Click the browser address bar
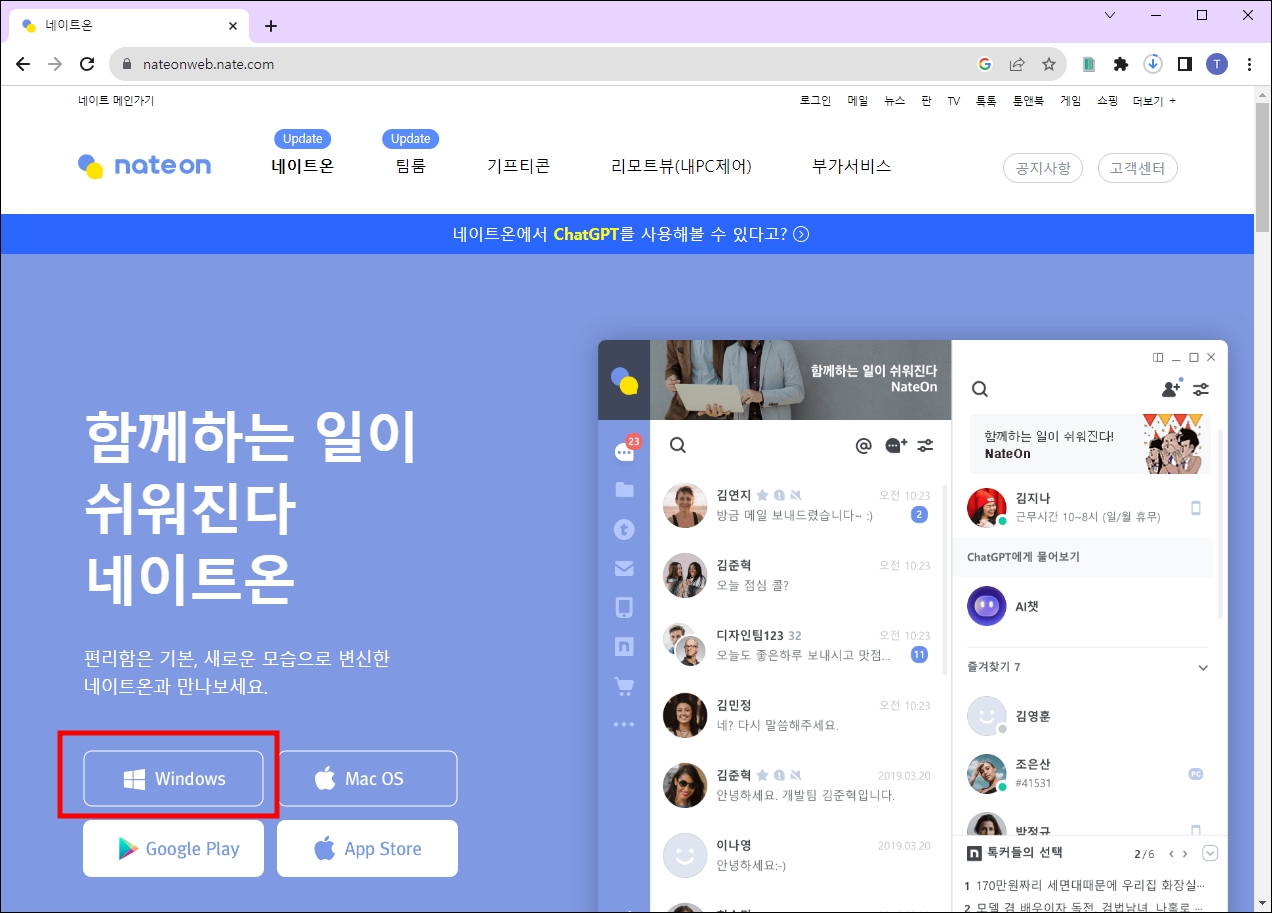Image resolution: width=1272 pixels, height=913 pixels. (x=400, y=63)
